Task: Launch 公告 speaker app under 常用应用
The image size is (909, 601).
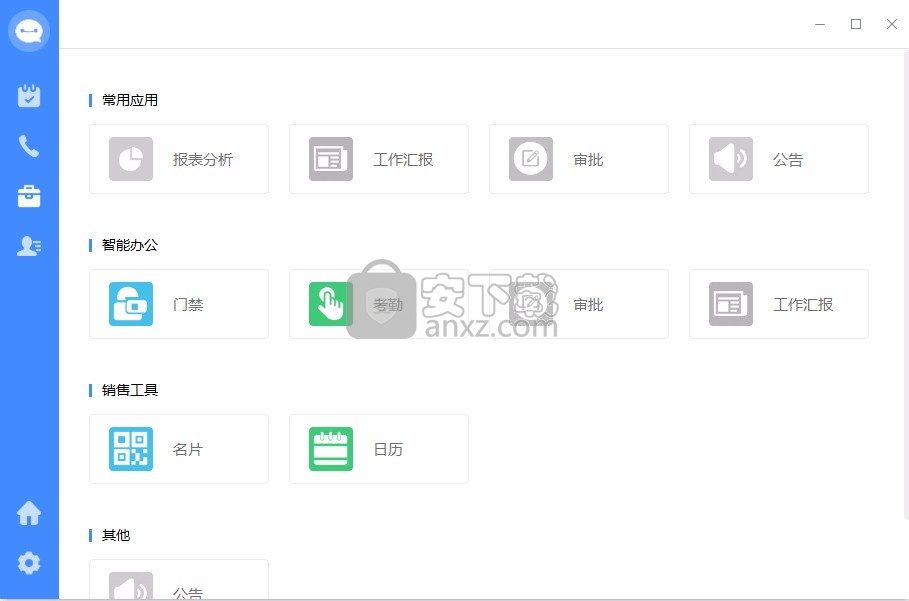Action: click(x=779, y=159)
